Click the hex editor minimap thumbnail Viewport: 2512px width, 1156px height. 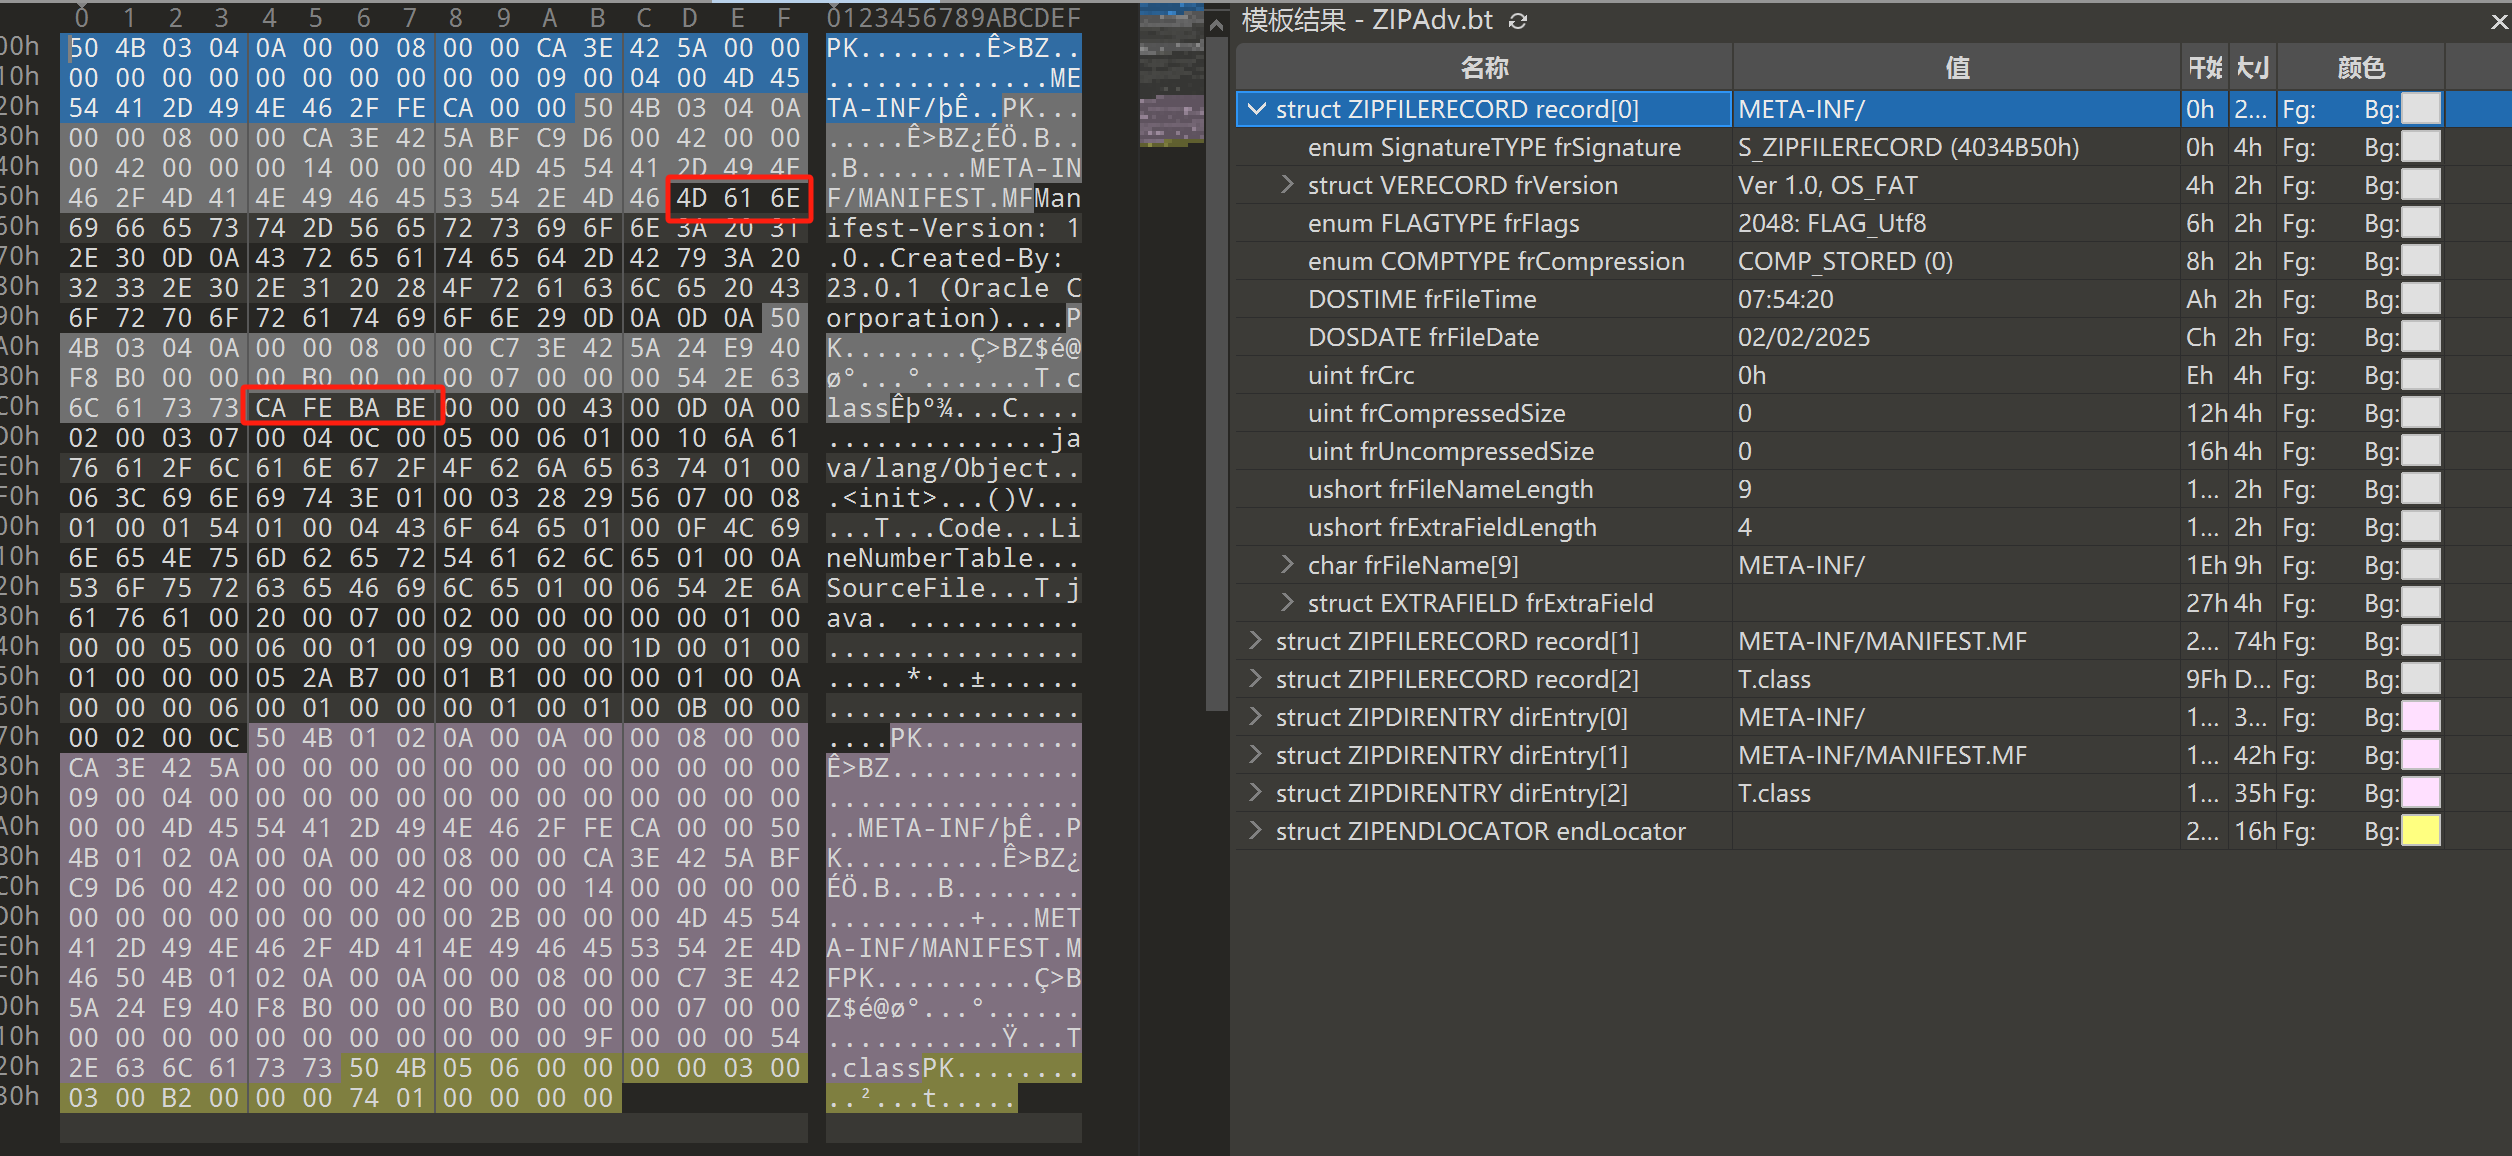coord(1171,75)
